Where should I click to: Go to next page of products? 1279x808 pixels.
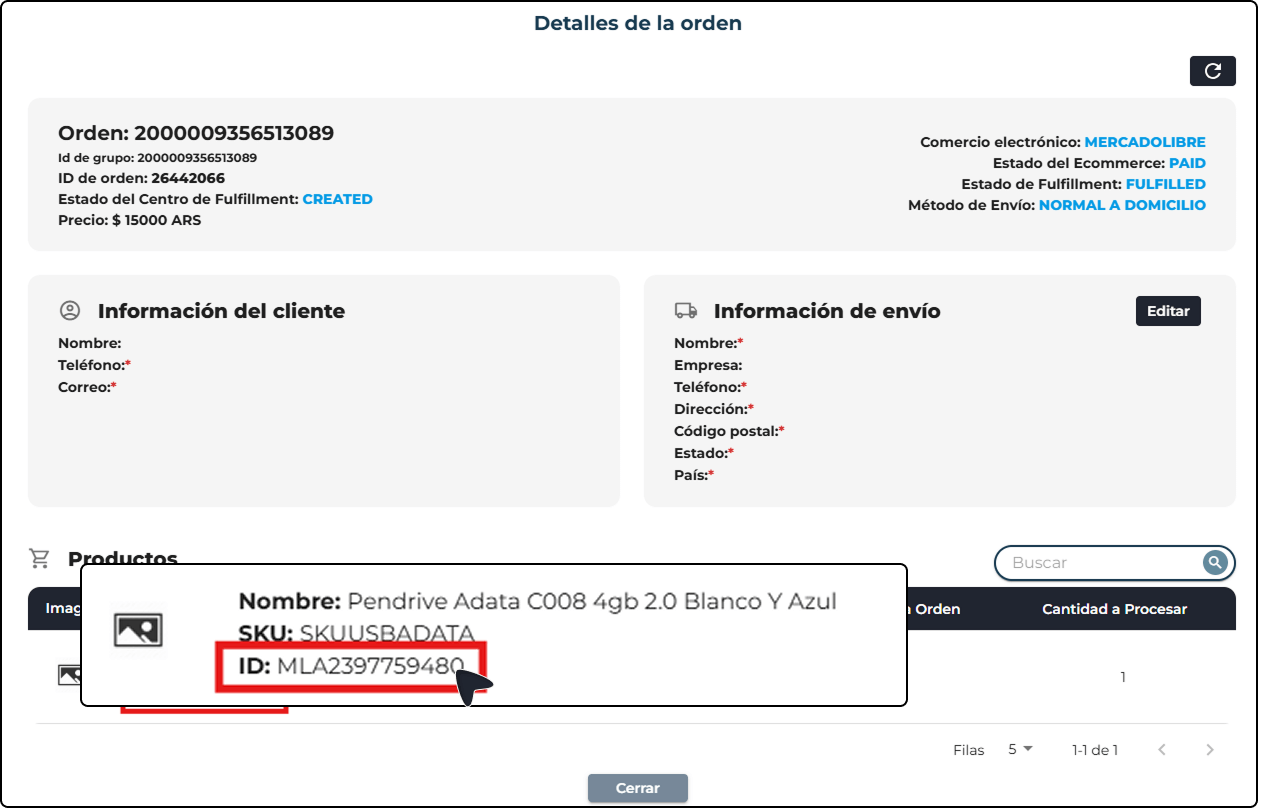click(1210, 750)
